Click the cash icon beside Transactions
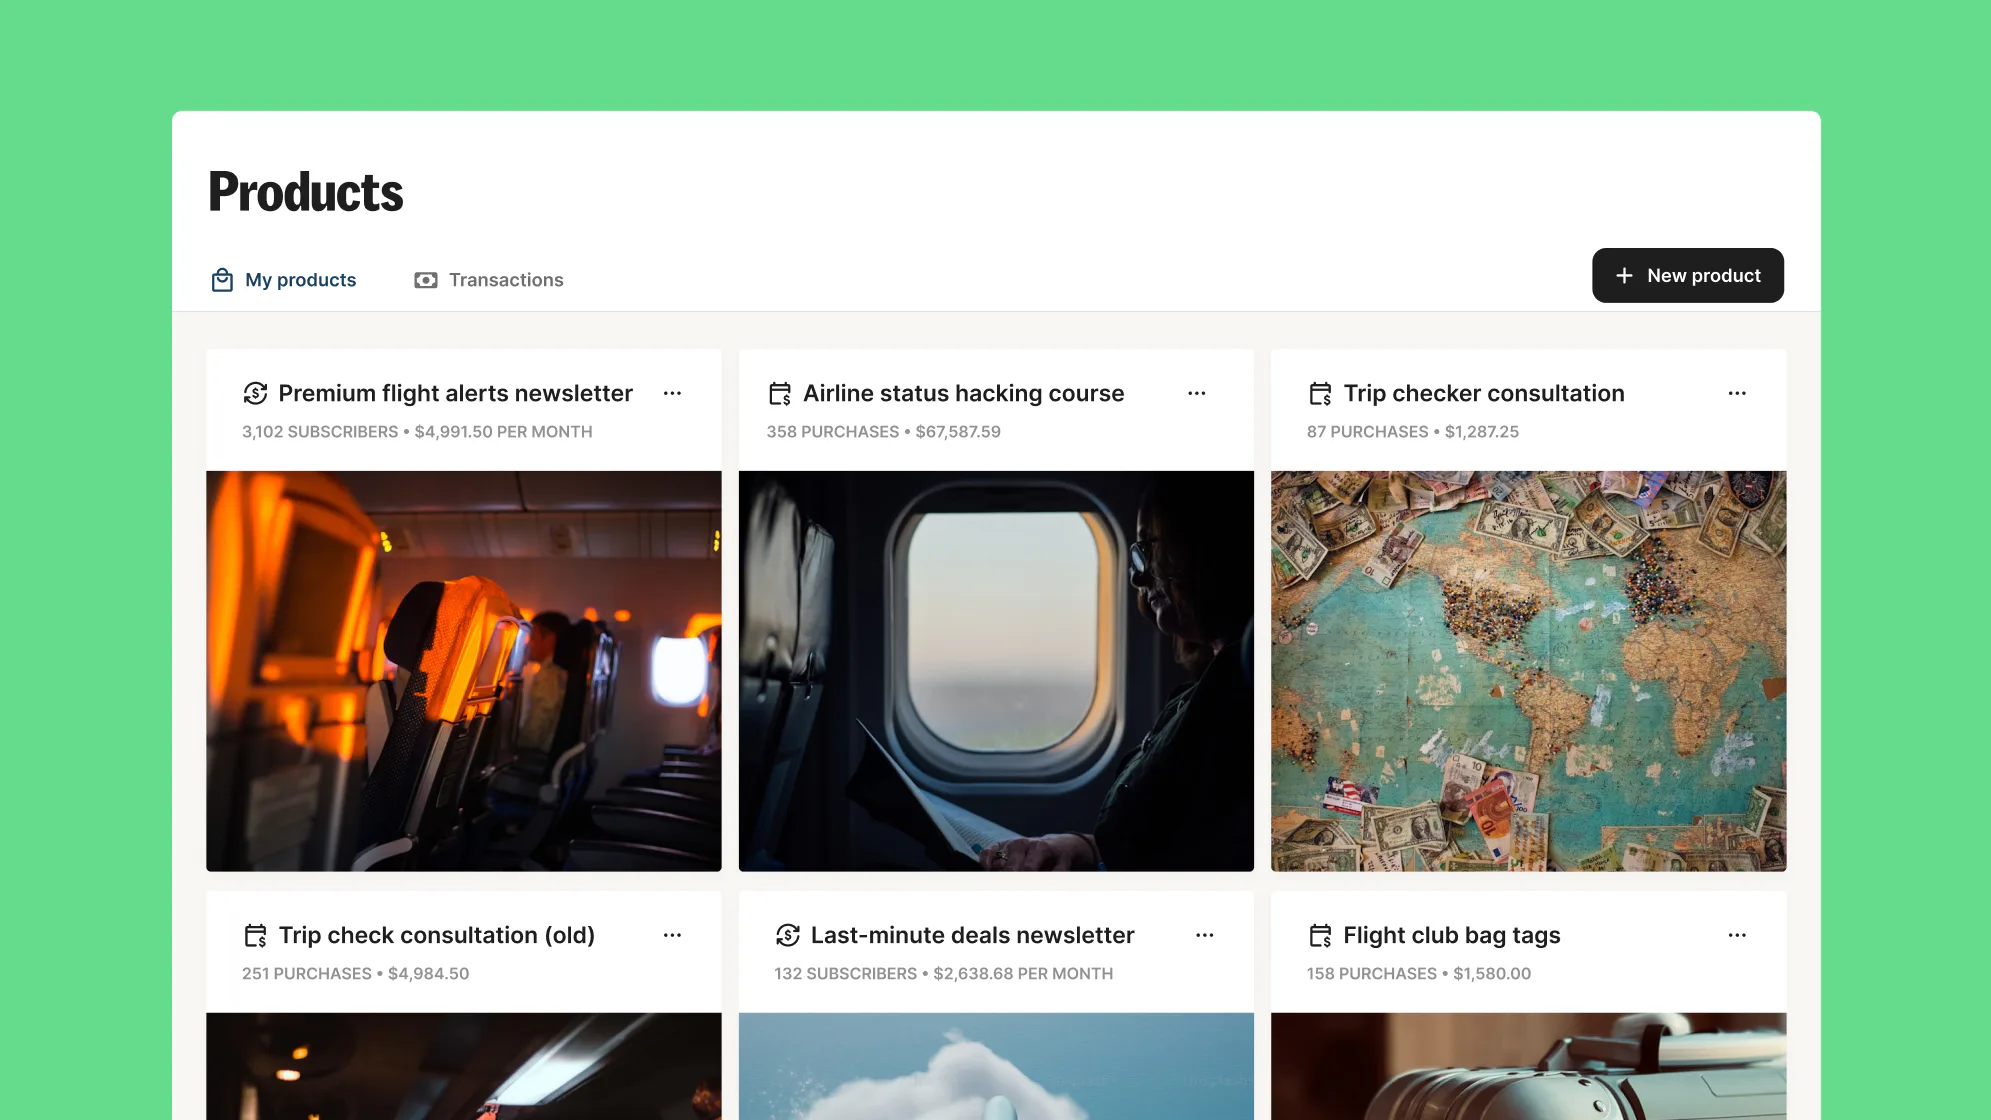This screenshot has width=1991, height=1120. (x=426, y=280)
